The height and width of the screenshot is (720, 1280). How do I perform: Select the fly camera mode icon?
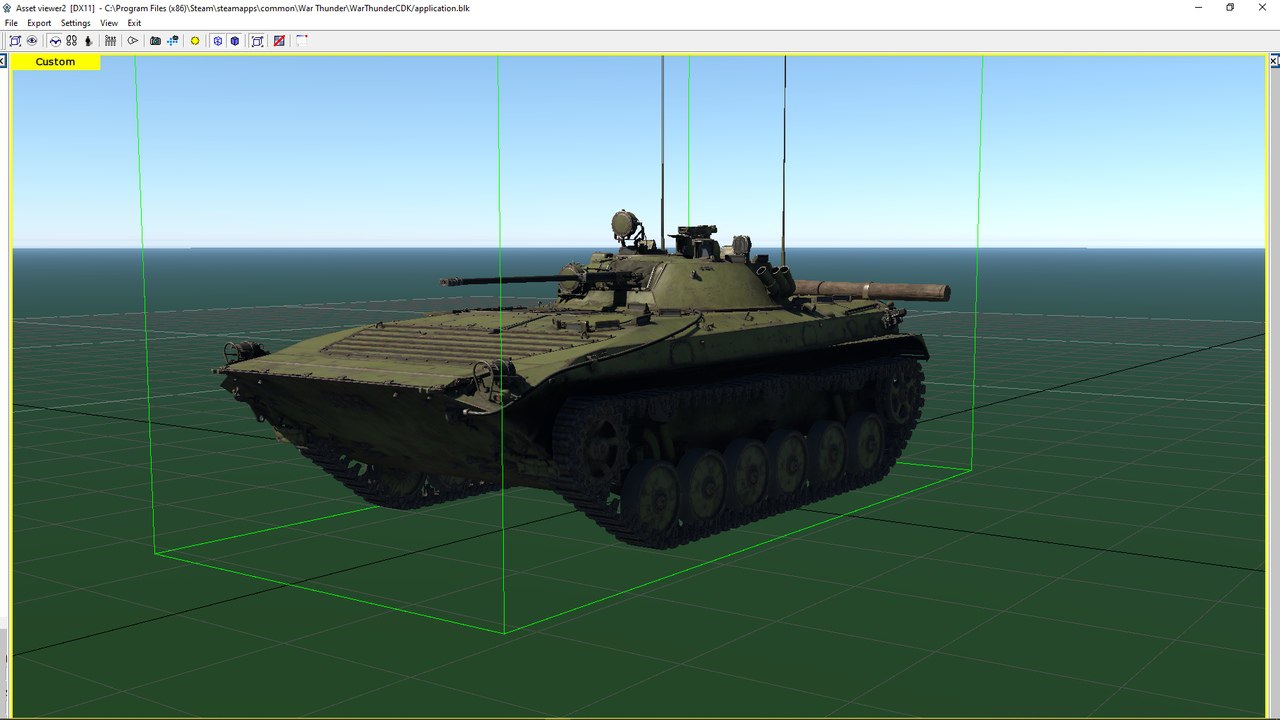pyautogui.click(x=55, y=41)
